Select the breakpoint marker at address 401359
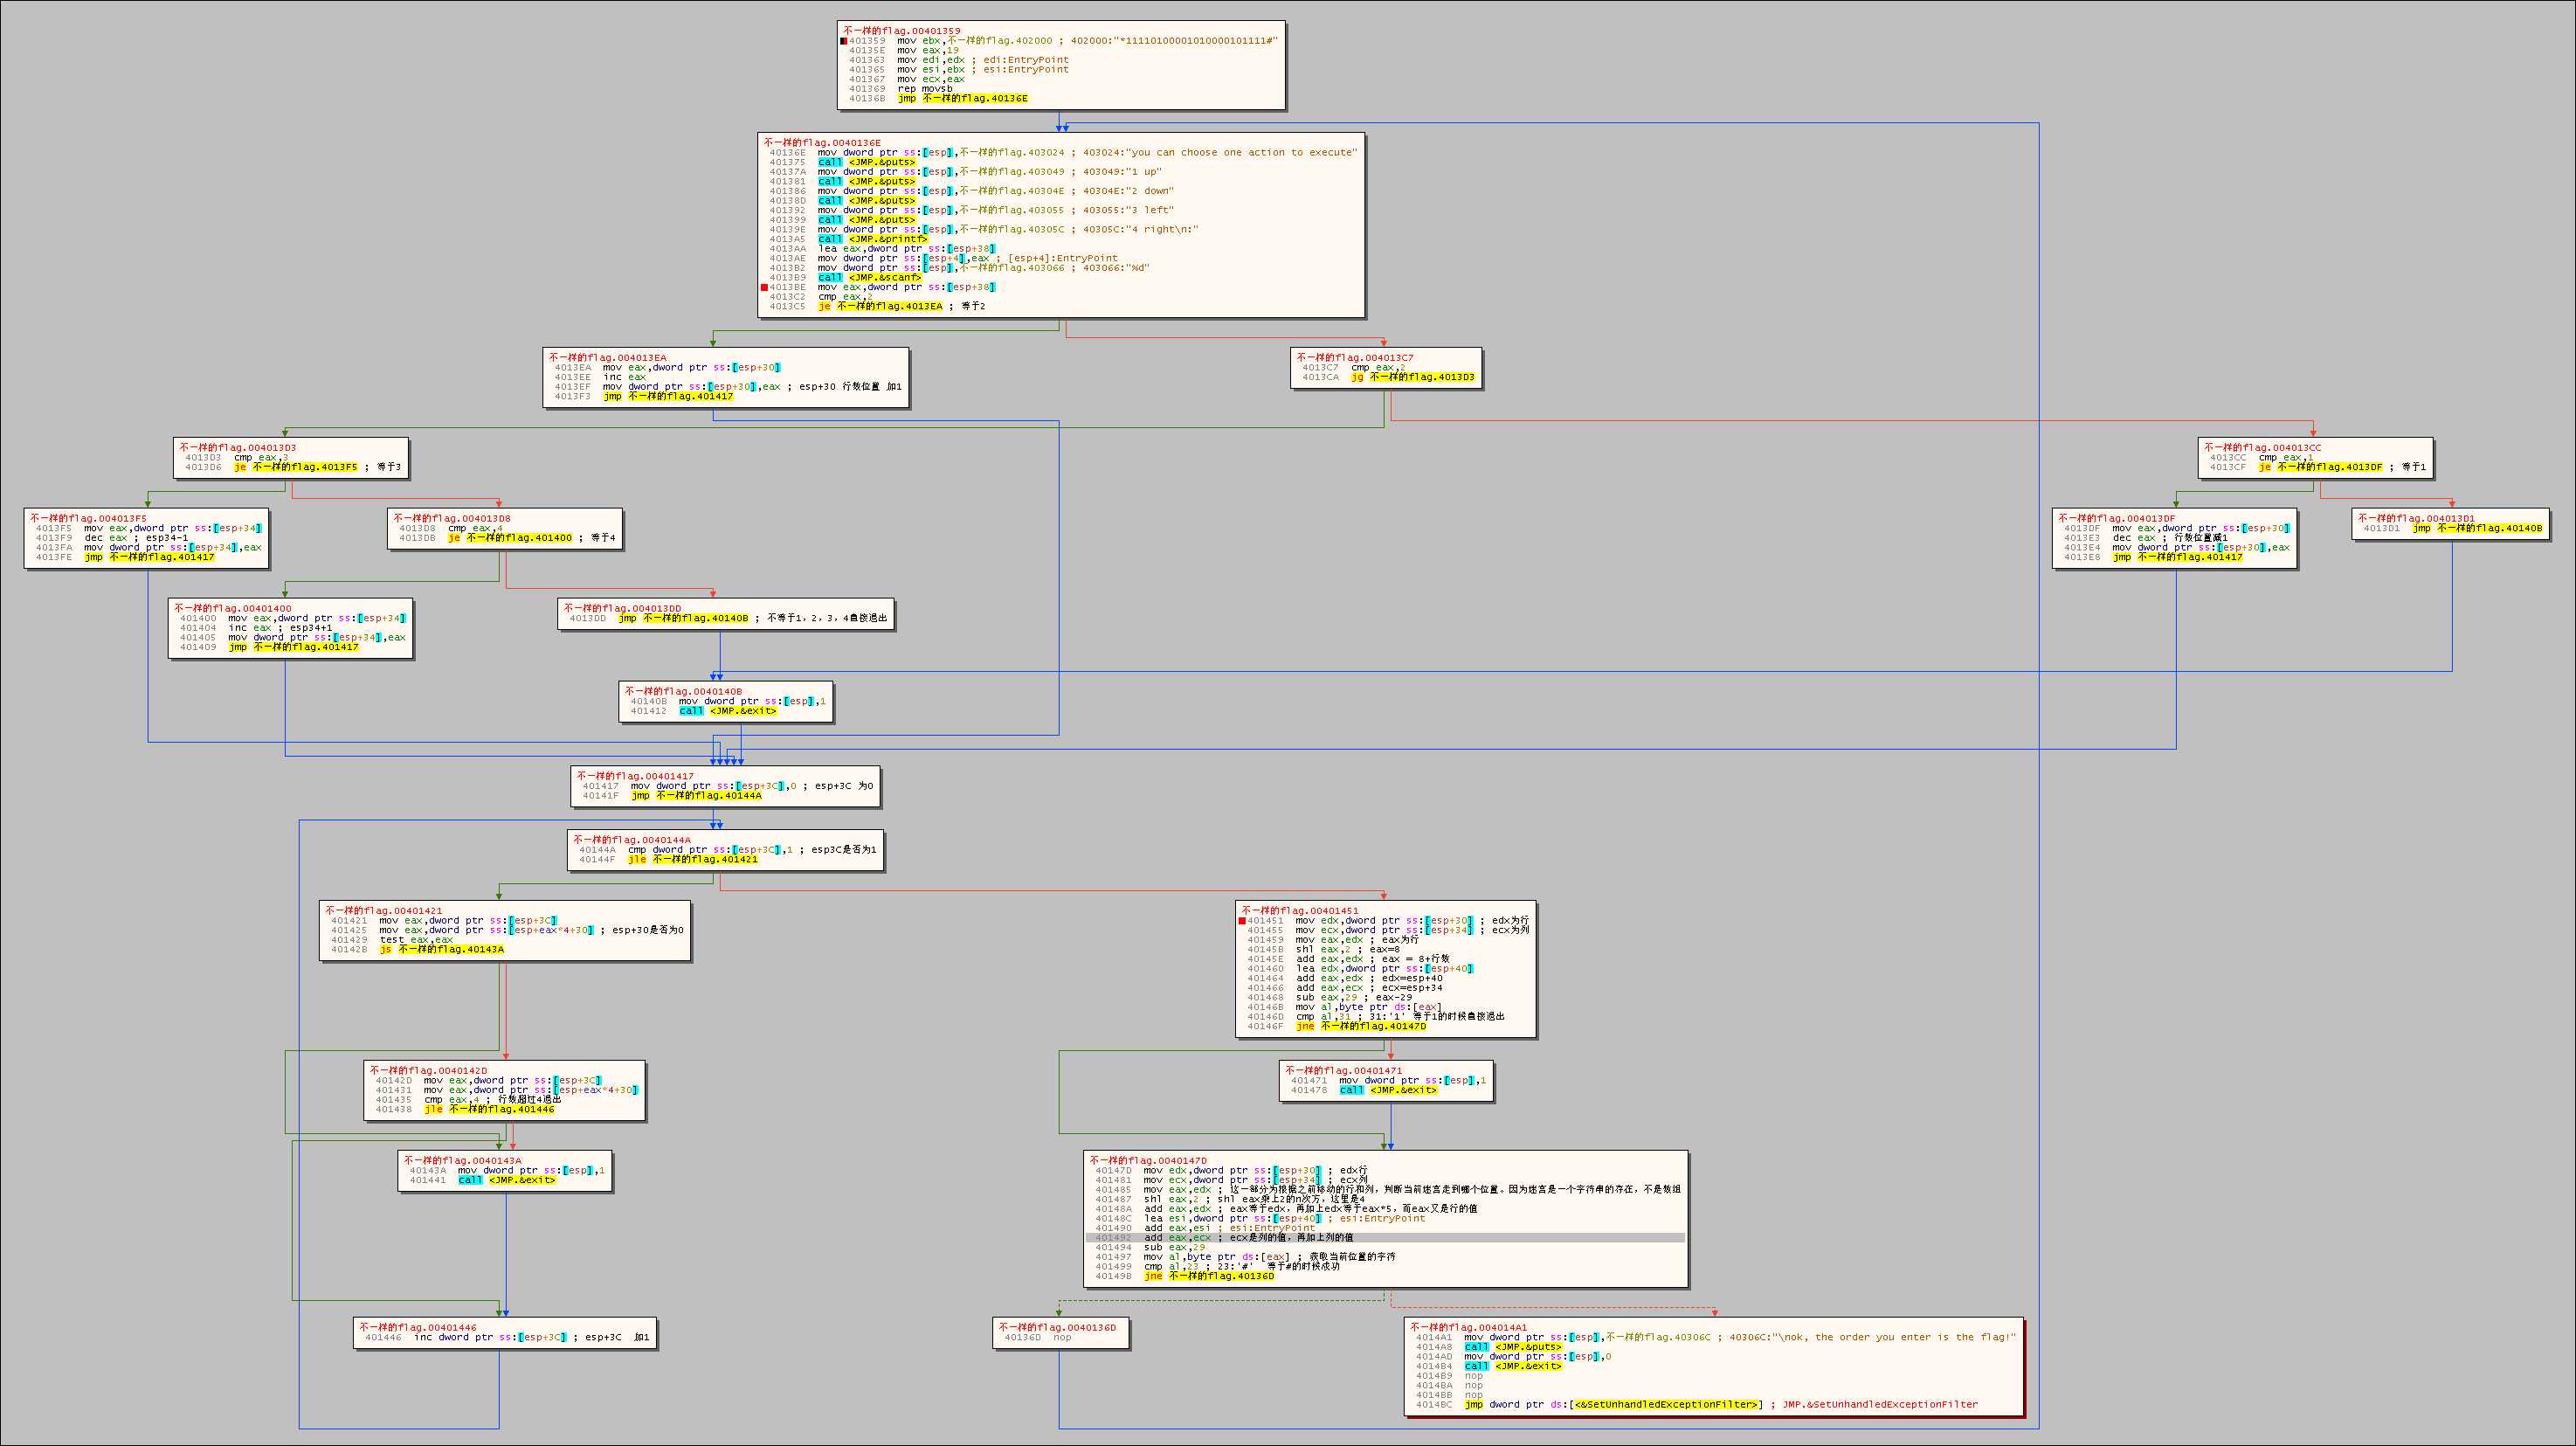The image size is (2576, 1446). click(844, 41)
